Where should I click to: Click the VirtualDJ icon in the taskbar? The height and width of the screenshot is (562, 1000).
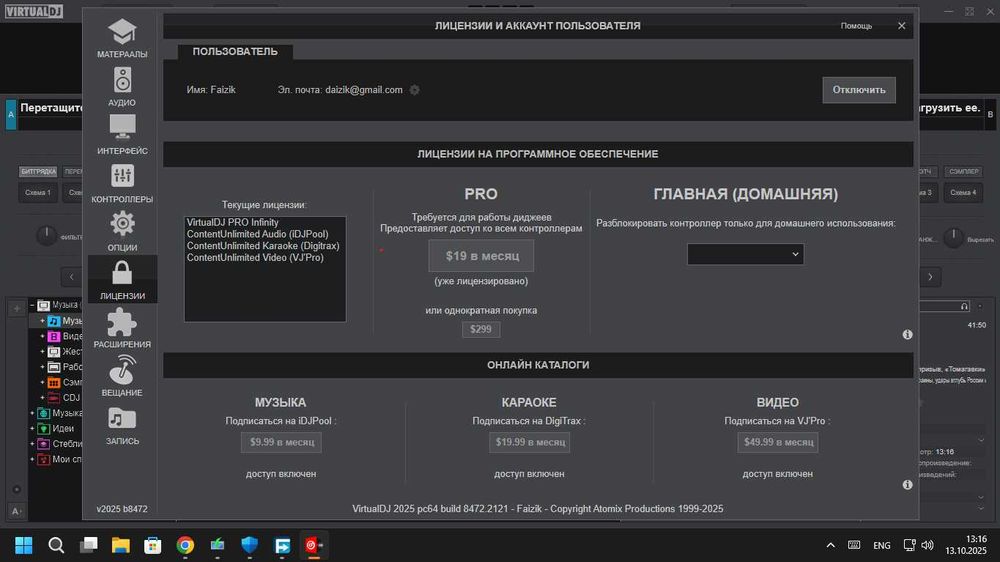pos(314,545)
